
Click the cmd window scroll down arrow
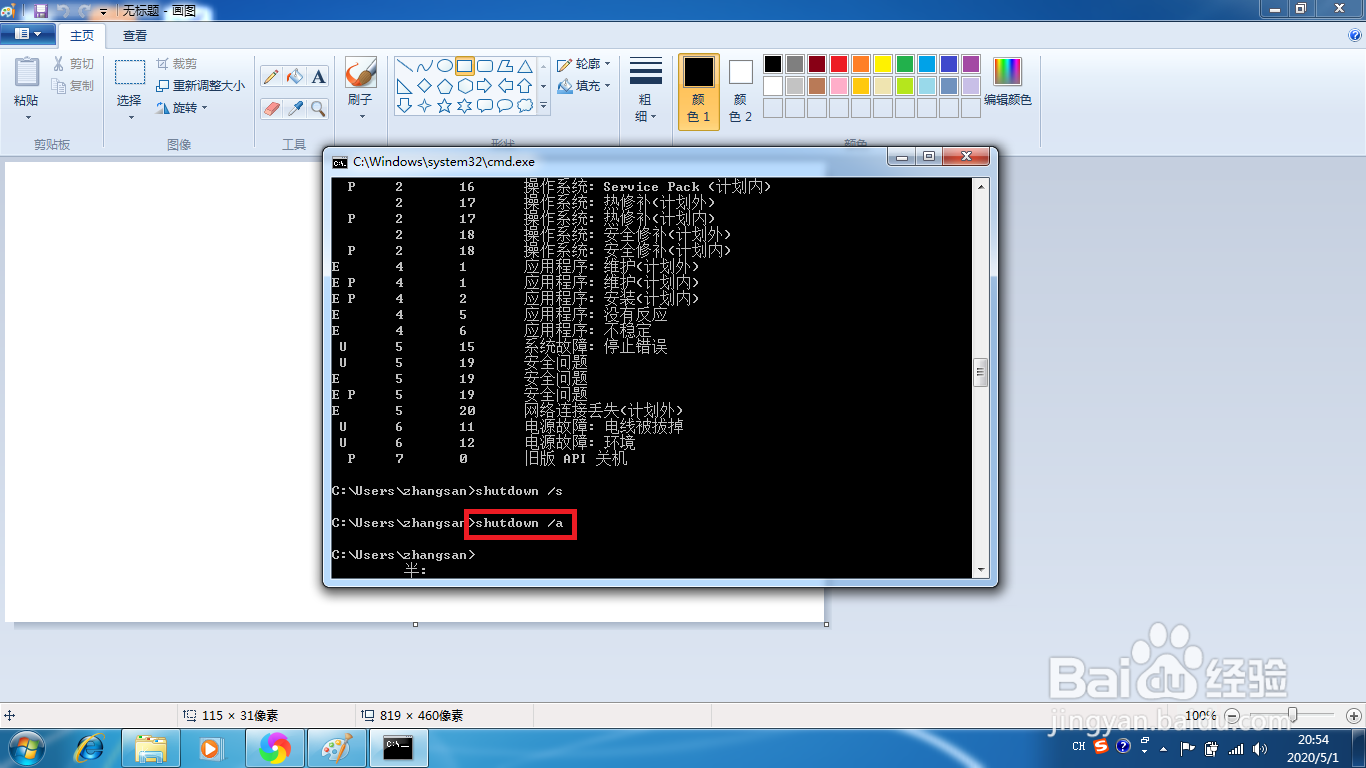point(981,570)
